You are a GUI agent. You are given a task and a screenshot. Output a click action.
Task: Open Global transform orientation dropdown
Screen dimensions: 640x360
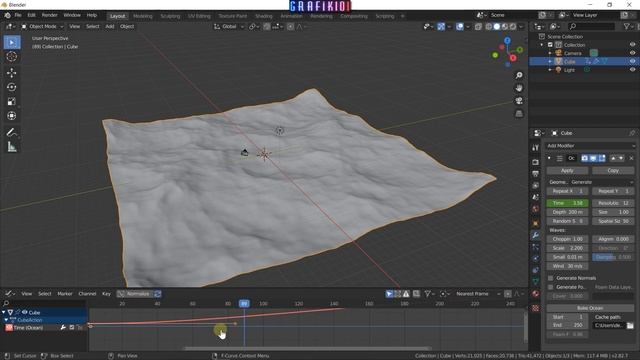[x=229, y=27]
